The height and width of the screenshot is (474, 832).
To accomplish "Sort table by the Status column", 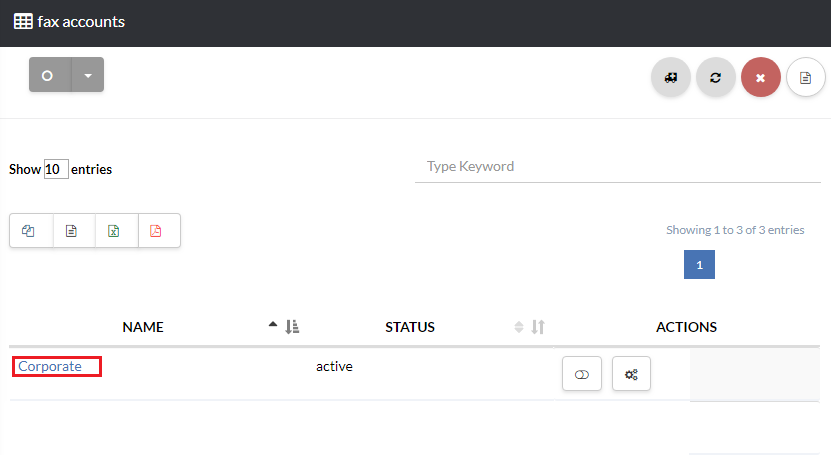I will (x=410, y=327).
